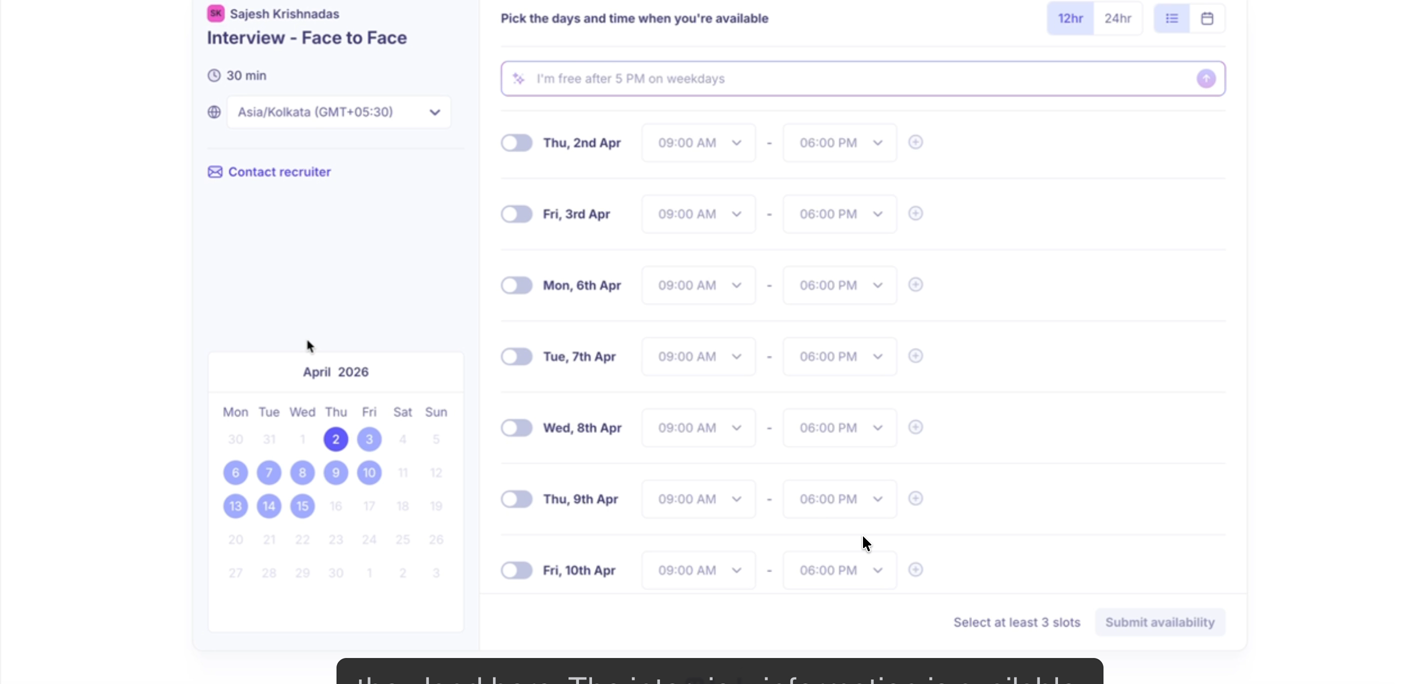This screenshot has height=684, width=1421.
Task: Click the plus icon beside Thu 2nd Apr
Action: coord(915,142)
